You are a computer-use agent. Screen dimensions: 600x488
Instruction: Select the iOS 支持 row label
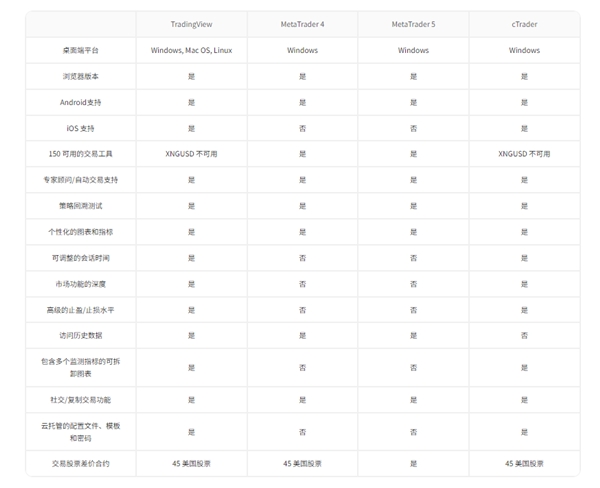tap(80, 129)
